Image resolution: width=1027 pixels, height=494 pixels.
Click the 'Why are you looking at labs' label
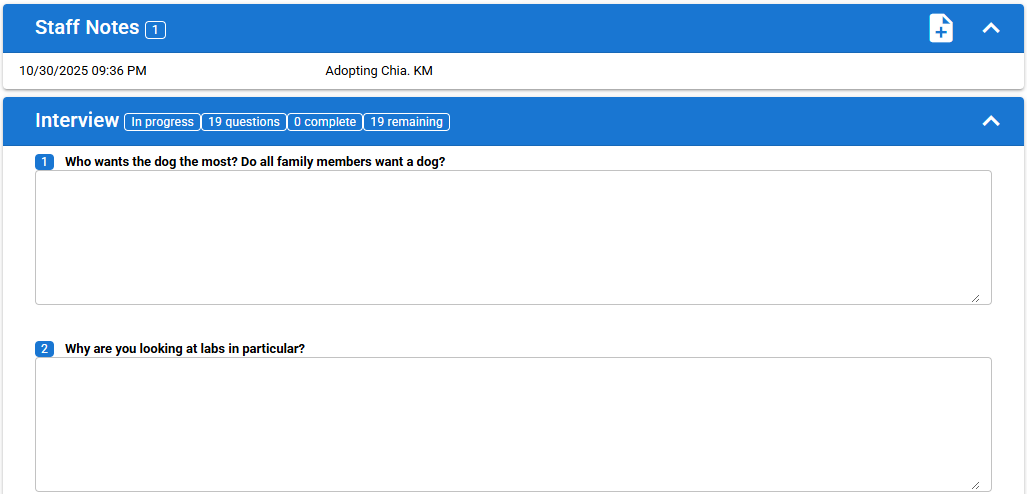click(185, 349)
